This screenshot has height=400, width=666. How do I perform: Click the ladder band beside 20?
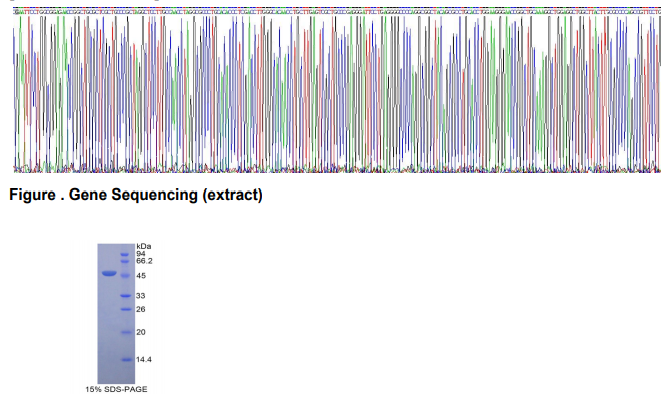pyautogui.click(x=127, y=332)
